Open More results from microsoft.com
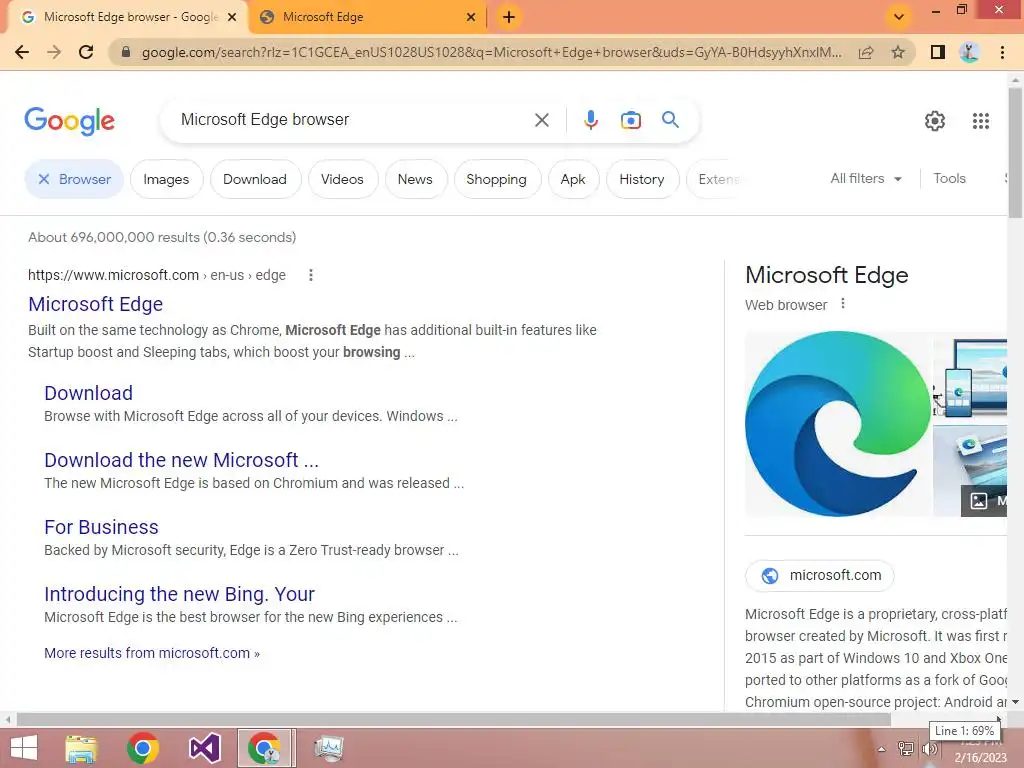 (152, 653)
